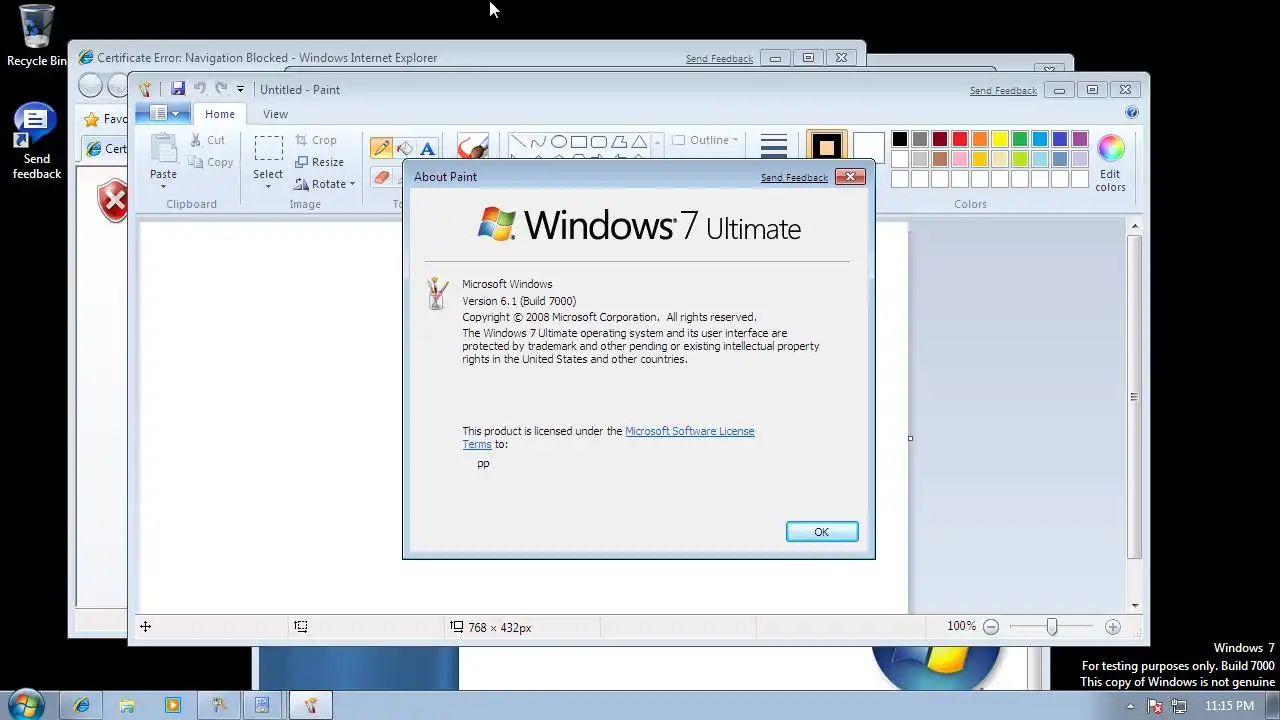Open the Rotate dropdown

[325, 184]
